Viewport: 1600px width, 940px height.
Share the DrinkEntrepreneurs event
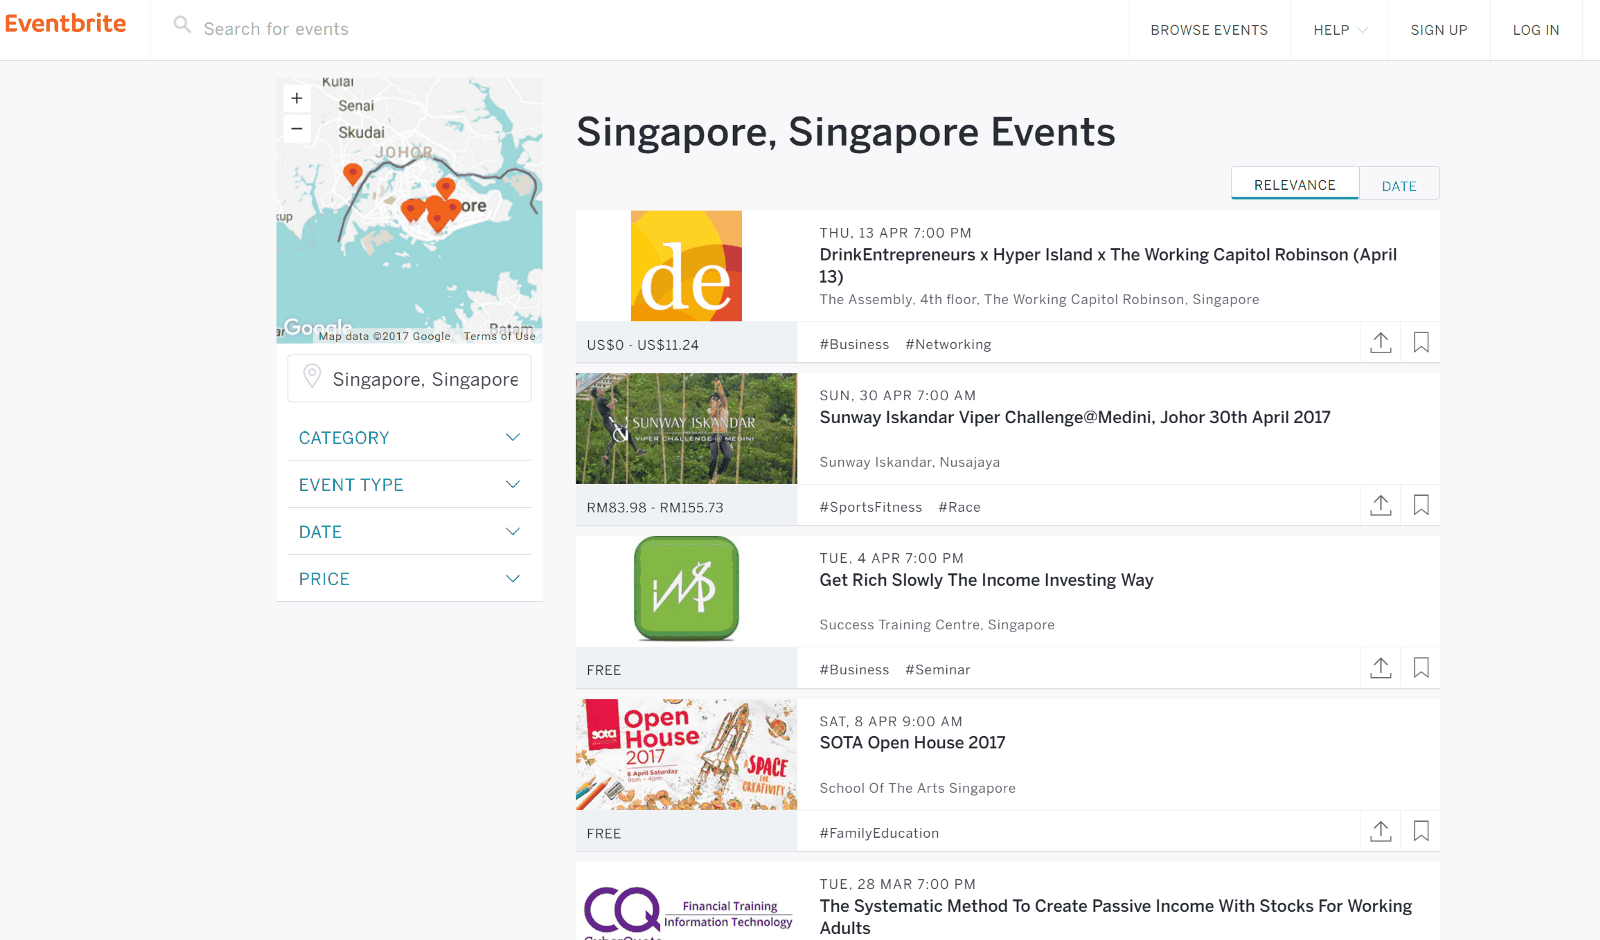click(1381, 342)
